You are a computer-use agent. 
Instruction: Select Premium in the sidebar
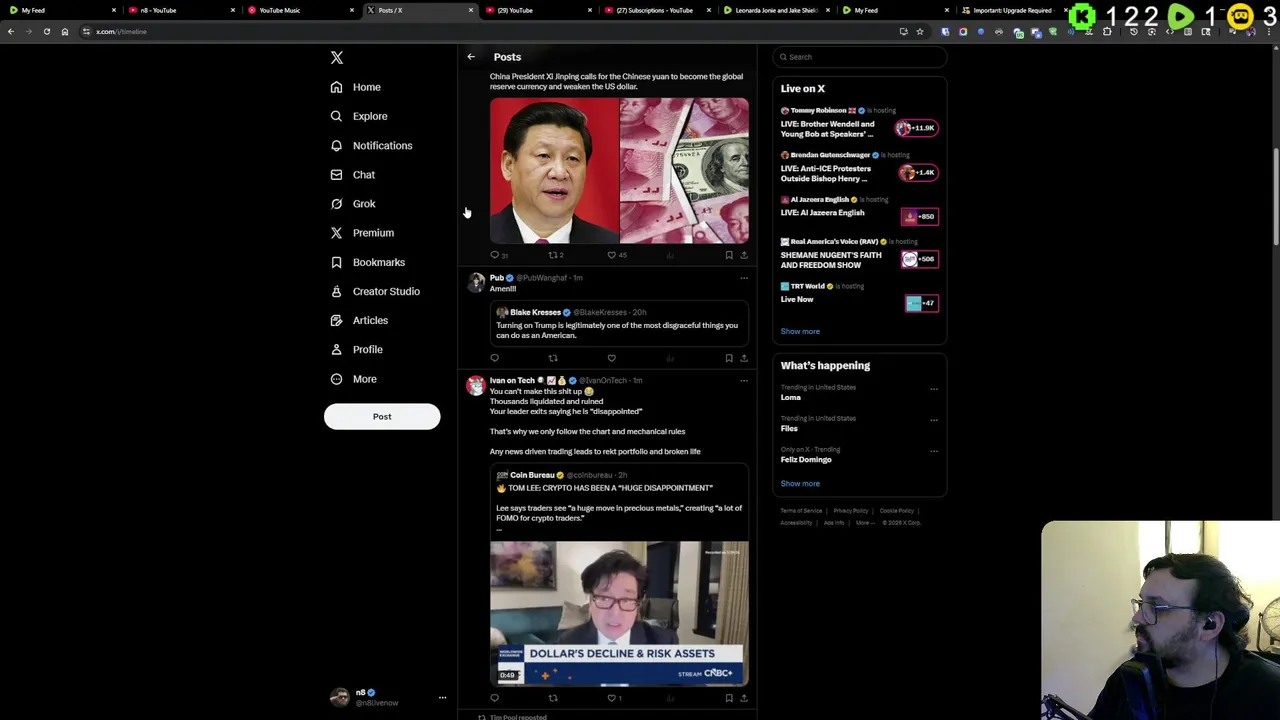(x=362, y=233)
